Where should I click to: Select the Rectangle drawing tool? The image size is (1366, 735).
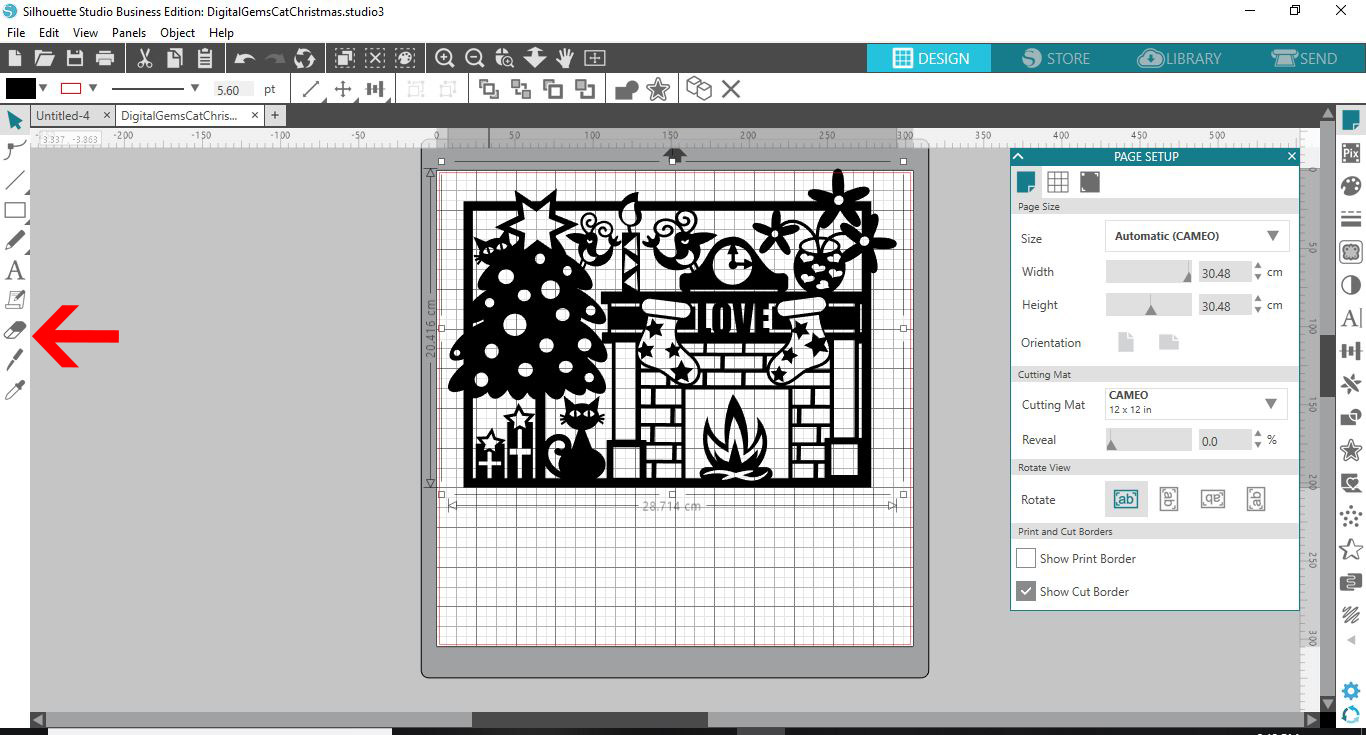coord(15,210)
